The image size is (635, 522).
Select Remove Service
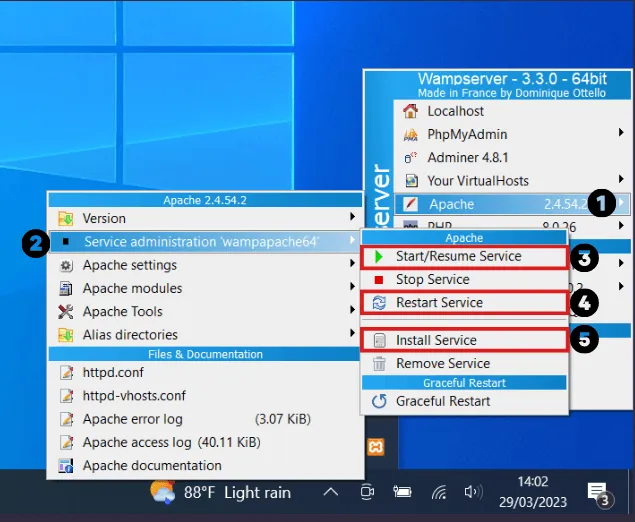click(464, 364)
